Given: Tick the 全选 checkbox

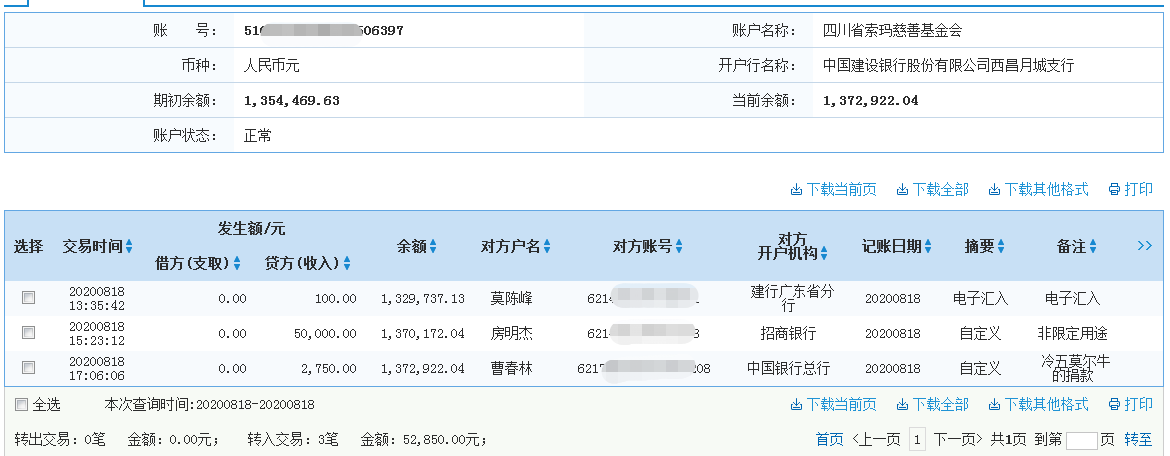Looking at the screenshot, I should (22, 405).
